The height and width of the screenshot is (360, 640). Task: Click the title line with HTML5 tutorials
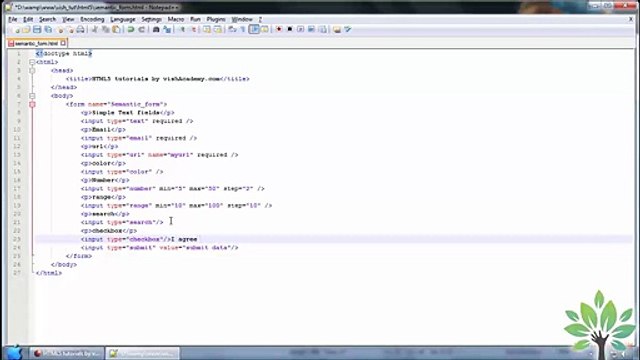click(x=158, y=79)
